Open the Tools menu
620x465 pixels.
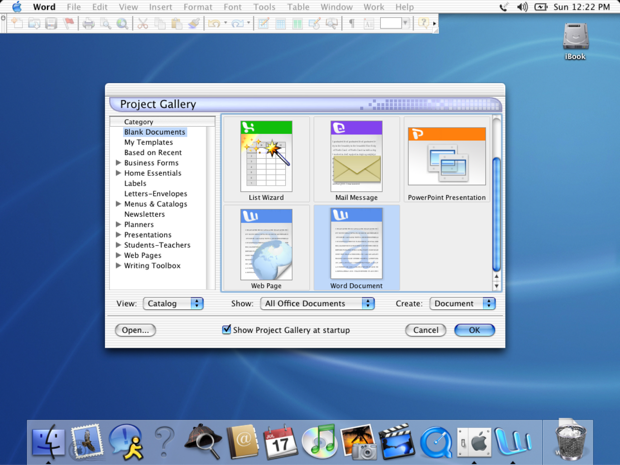[x=264, y=7]
